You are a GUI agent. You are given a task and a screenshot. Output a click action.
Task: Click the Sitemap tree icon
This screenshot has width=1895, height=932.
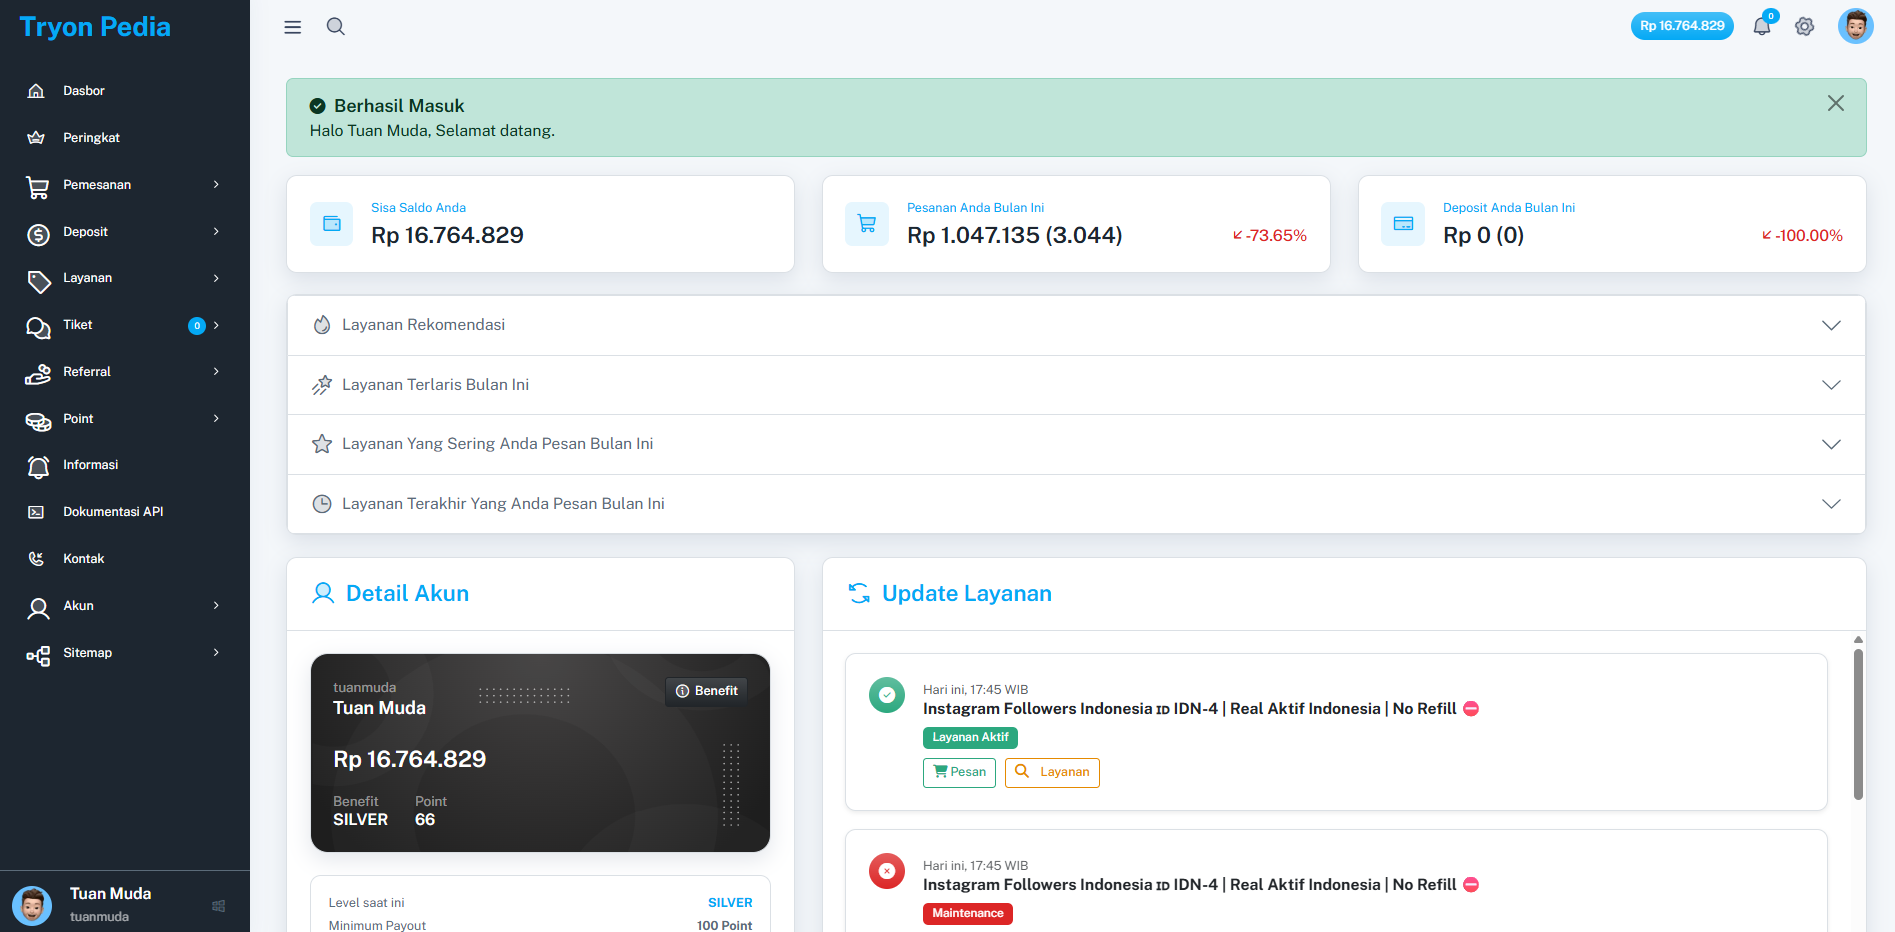tap(38, 655)
